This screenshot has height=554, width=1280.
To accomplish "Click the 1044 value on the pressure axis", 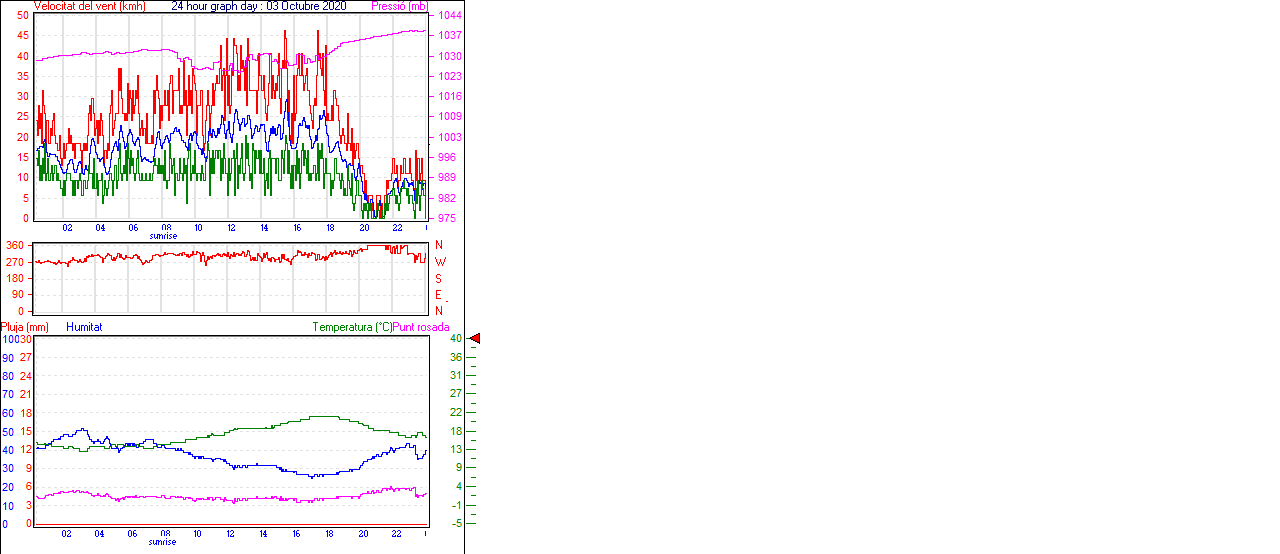I will [x=449, y=16].
